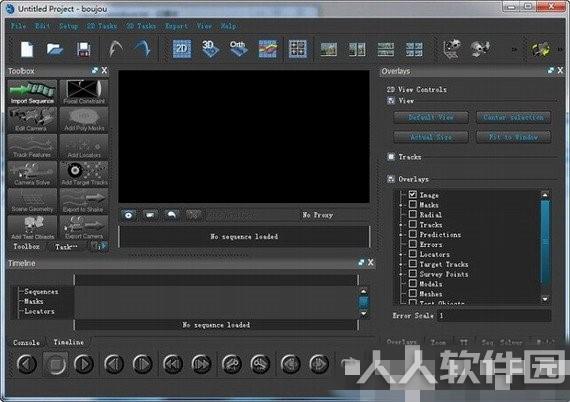Click the eye icon below the viewport
The height and width of the screenshot is (402, 570).
[129, 215]
